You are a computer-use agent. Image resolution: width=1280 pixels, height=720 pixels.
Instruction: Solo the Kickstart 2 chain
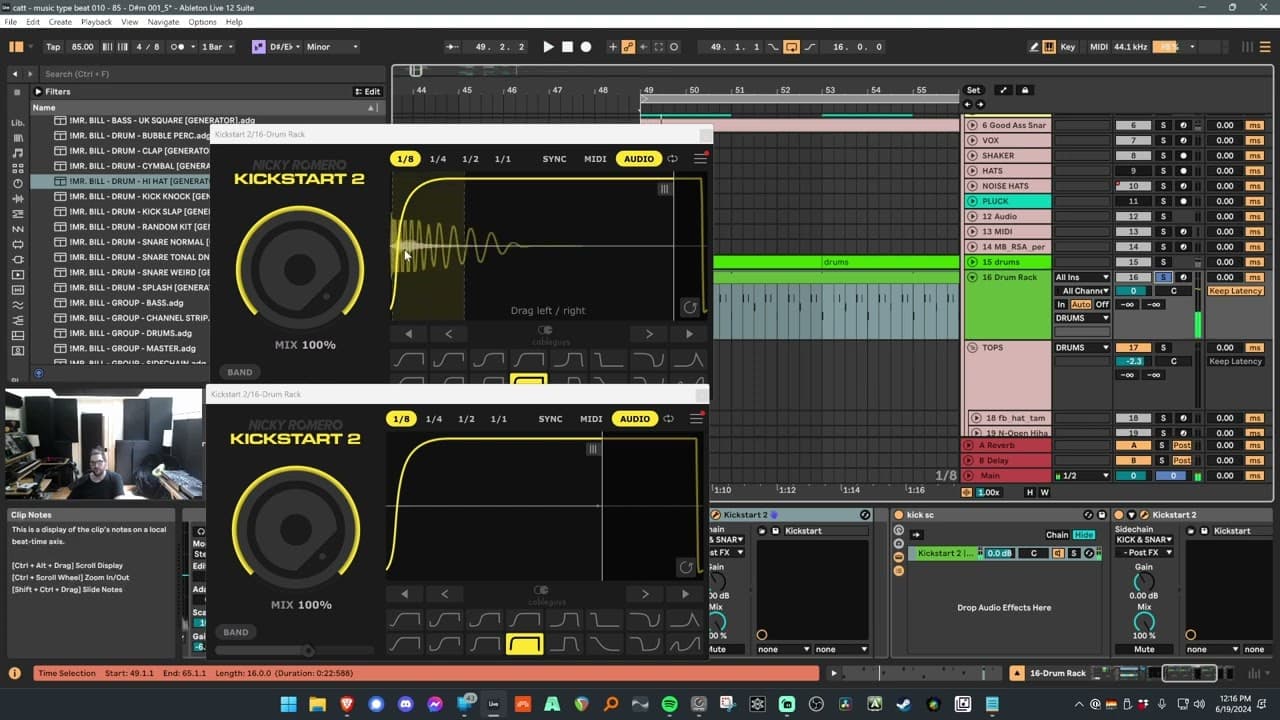tap(1074, 553)
